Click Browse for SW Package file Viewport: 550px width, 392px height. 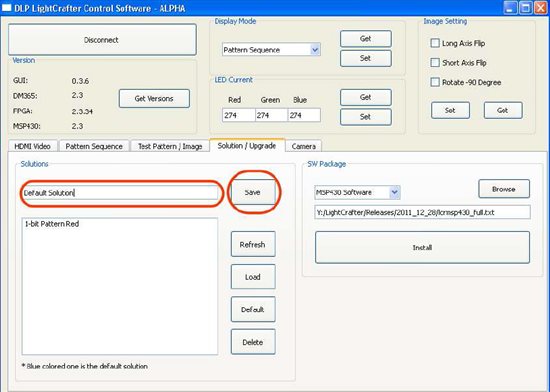pos(504,189)
